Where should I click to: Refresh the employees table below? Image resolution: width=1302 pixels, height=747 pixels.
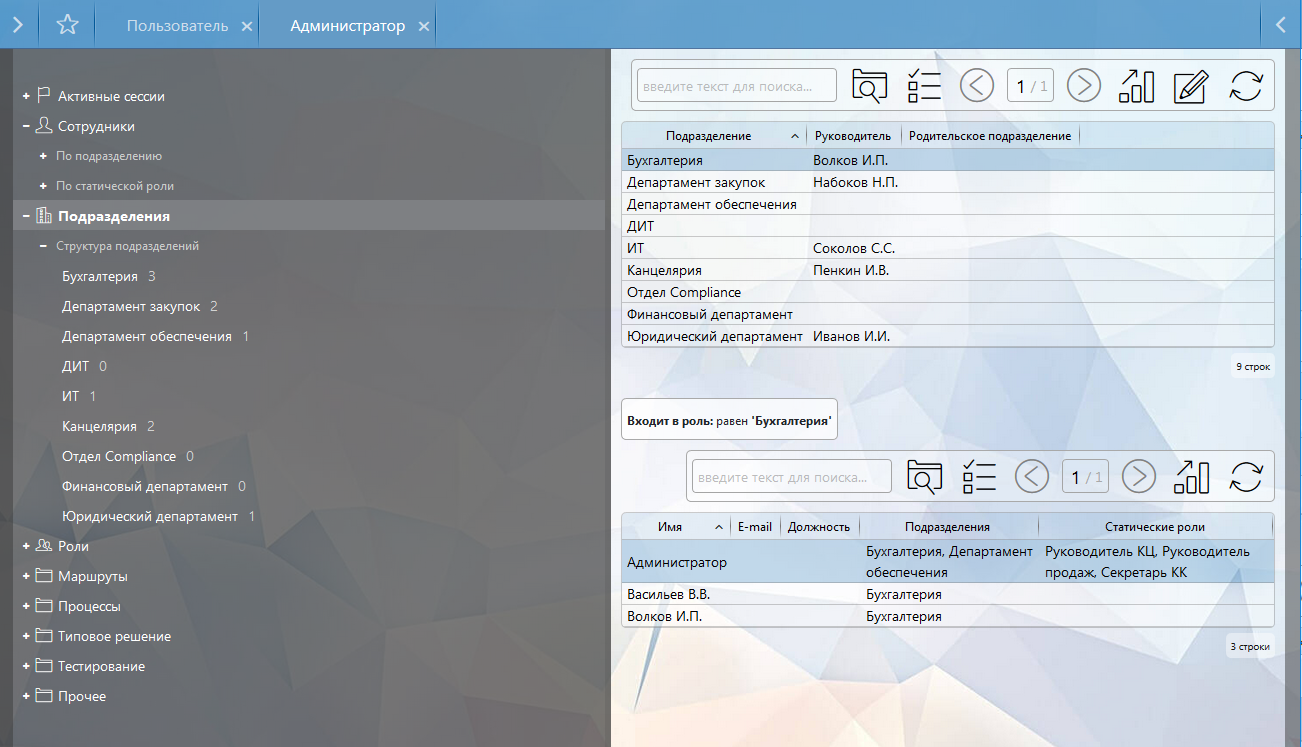click(x=1246, y=477)
